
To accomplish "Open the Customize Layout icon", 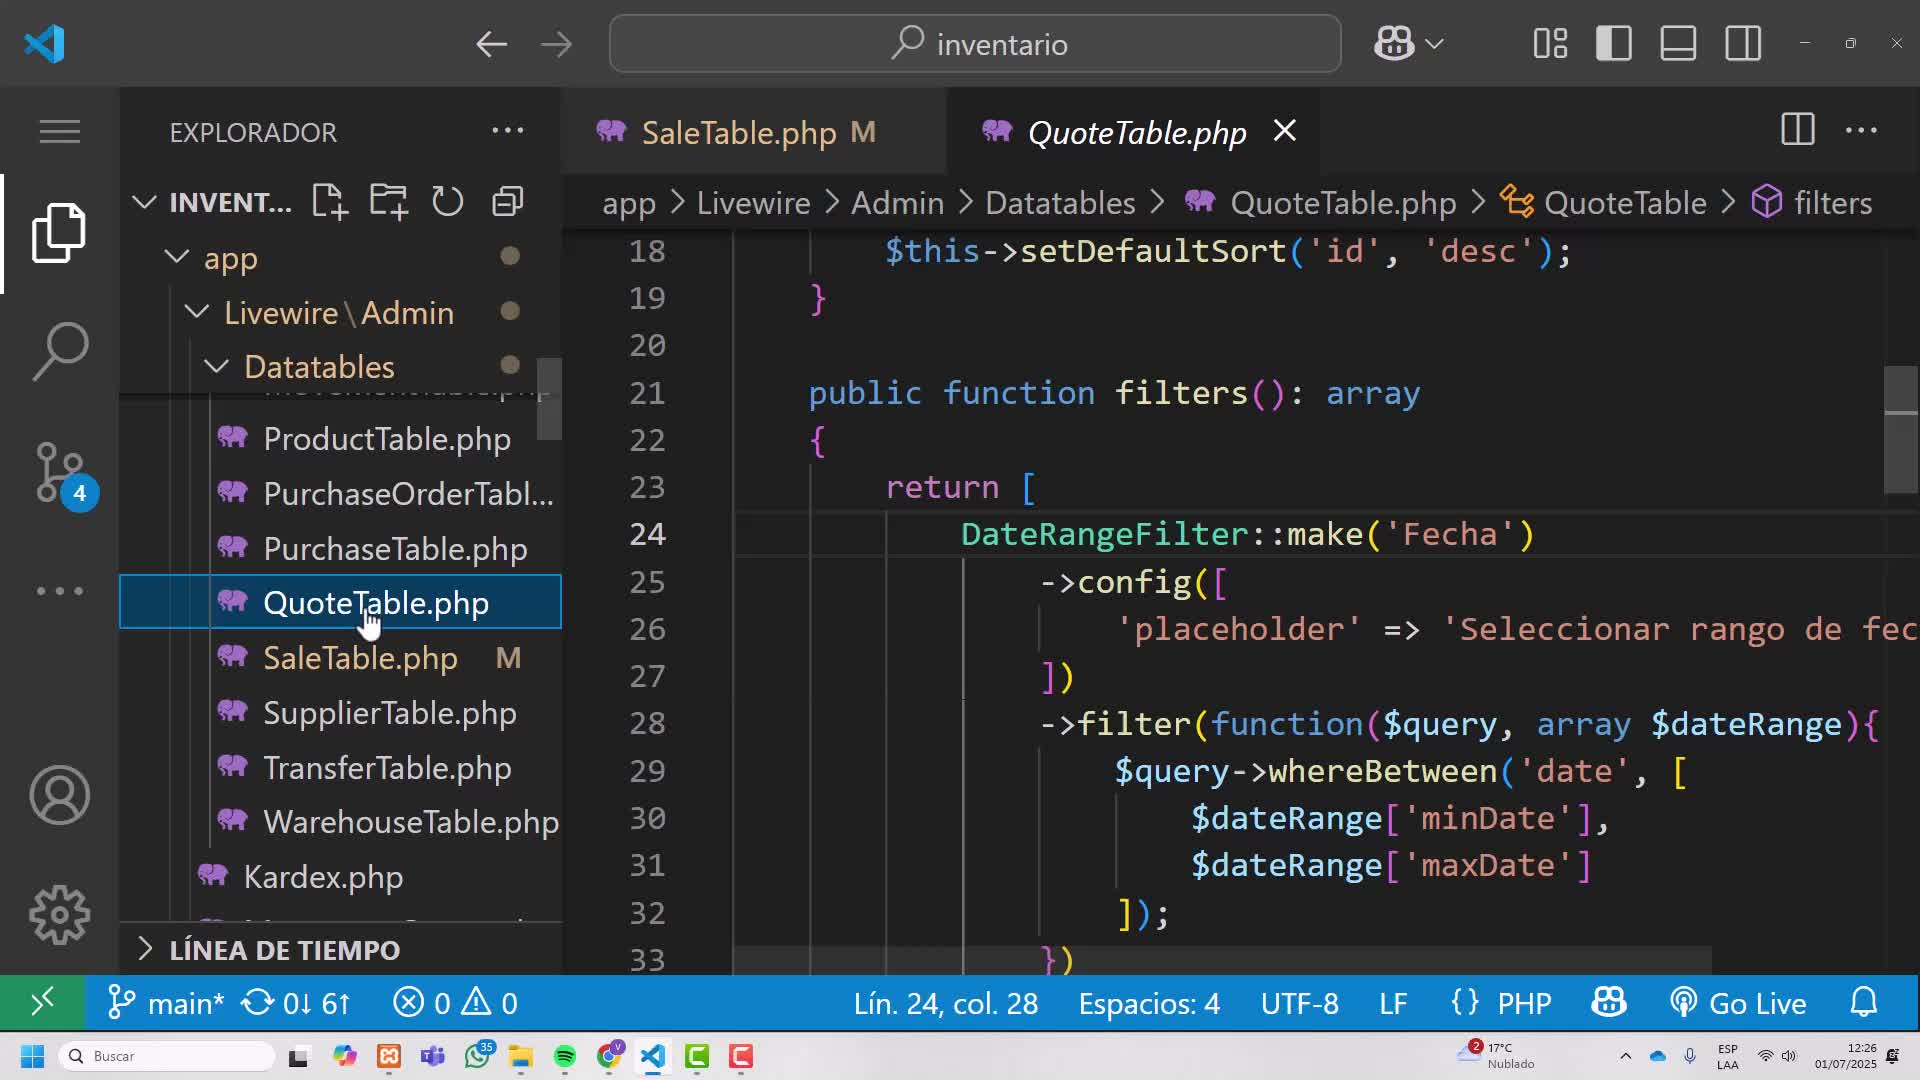I will pos(1550,44).
